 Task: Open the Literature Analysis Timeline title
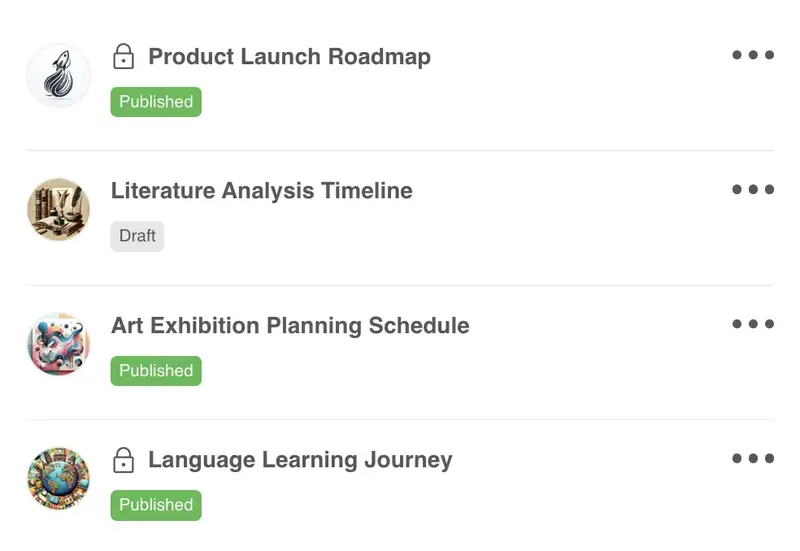(x=261, y=190)
